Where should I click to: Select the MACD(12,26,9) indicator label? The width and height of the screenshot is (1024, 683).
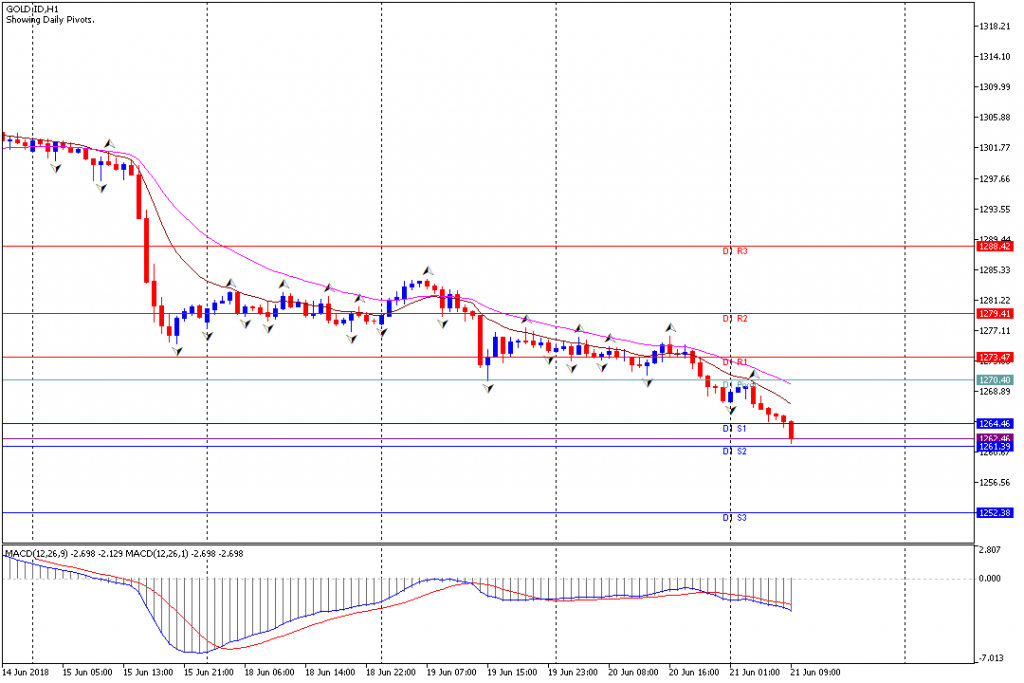click(x=37, y=554)
